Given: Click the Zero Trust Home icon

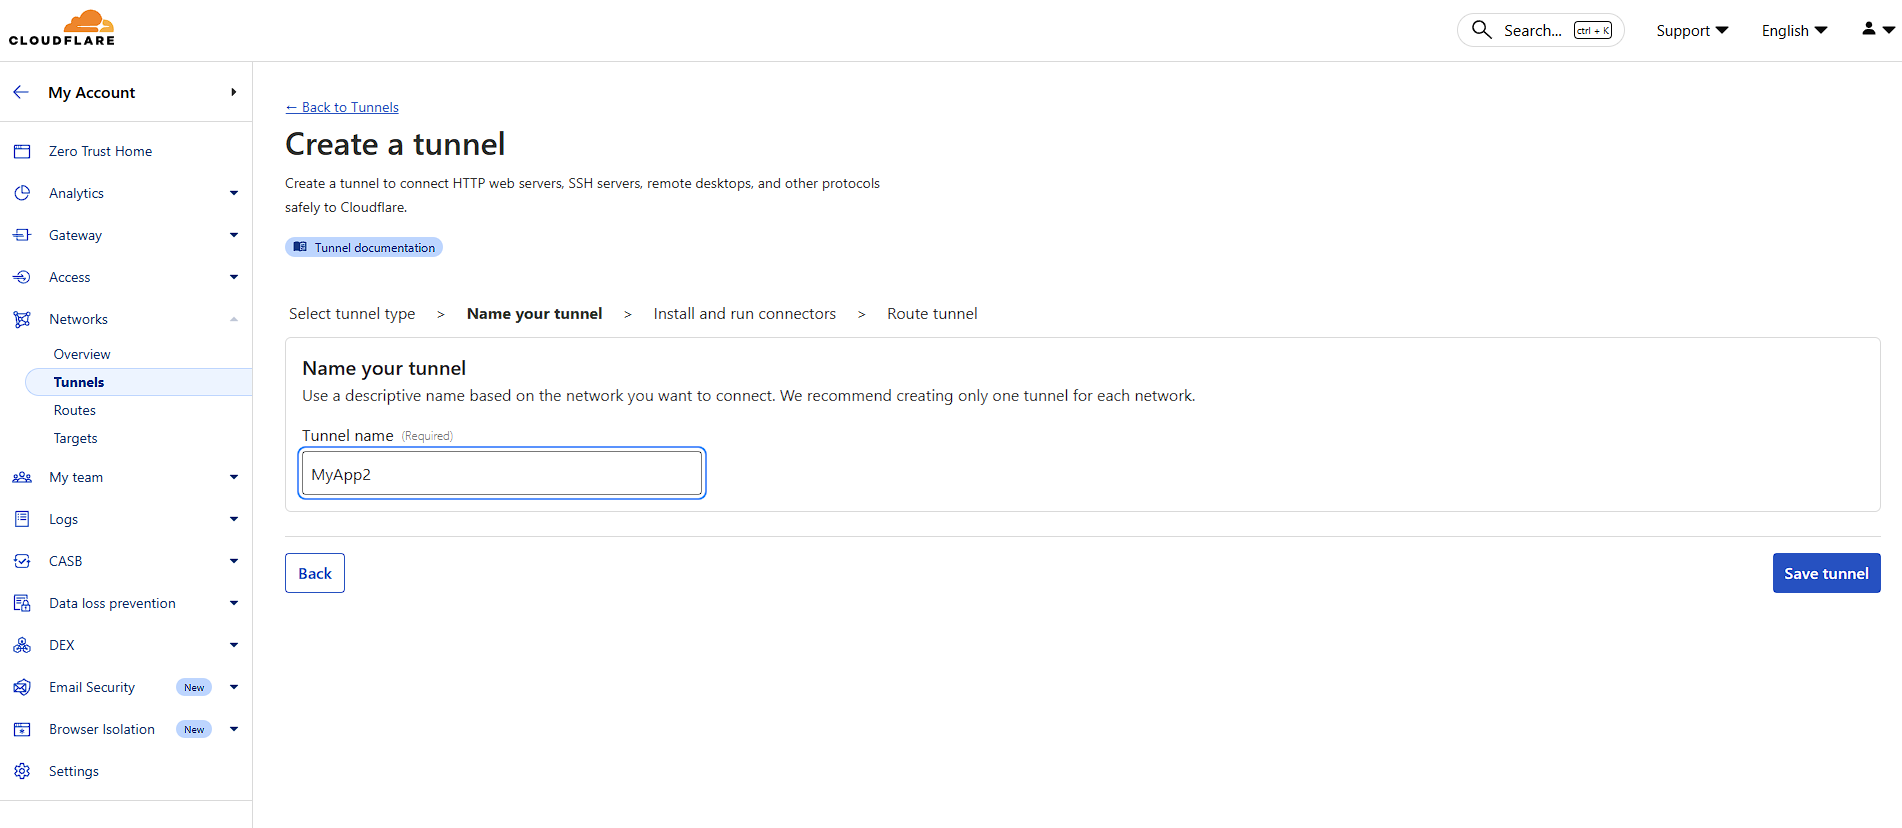Looking at the screenshot, I should pyautogui.click(x=22, y=151).
